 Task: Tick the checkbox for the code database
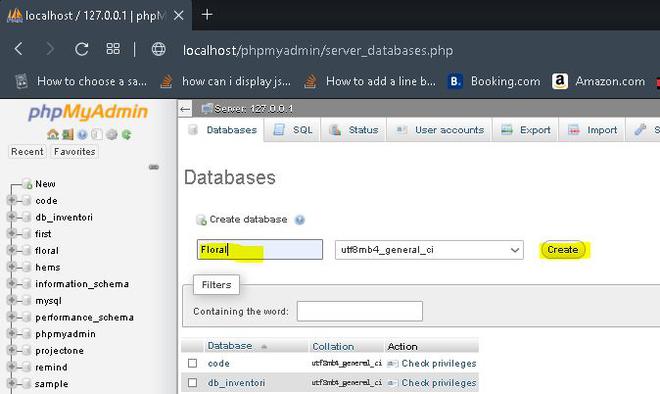coord(192,363)
